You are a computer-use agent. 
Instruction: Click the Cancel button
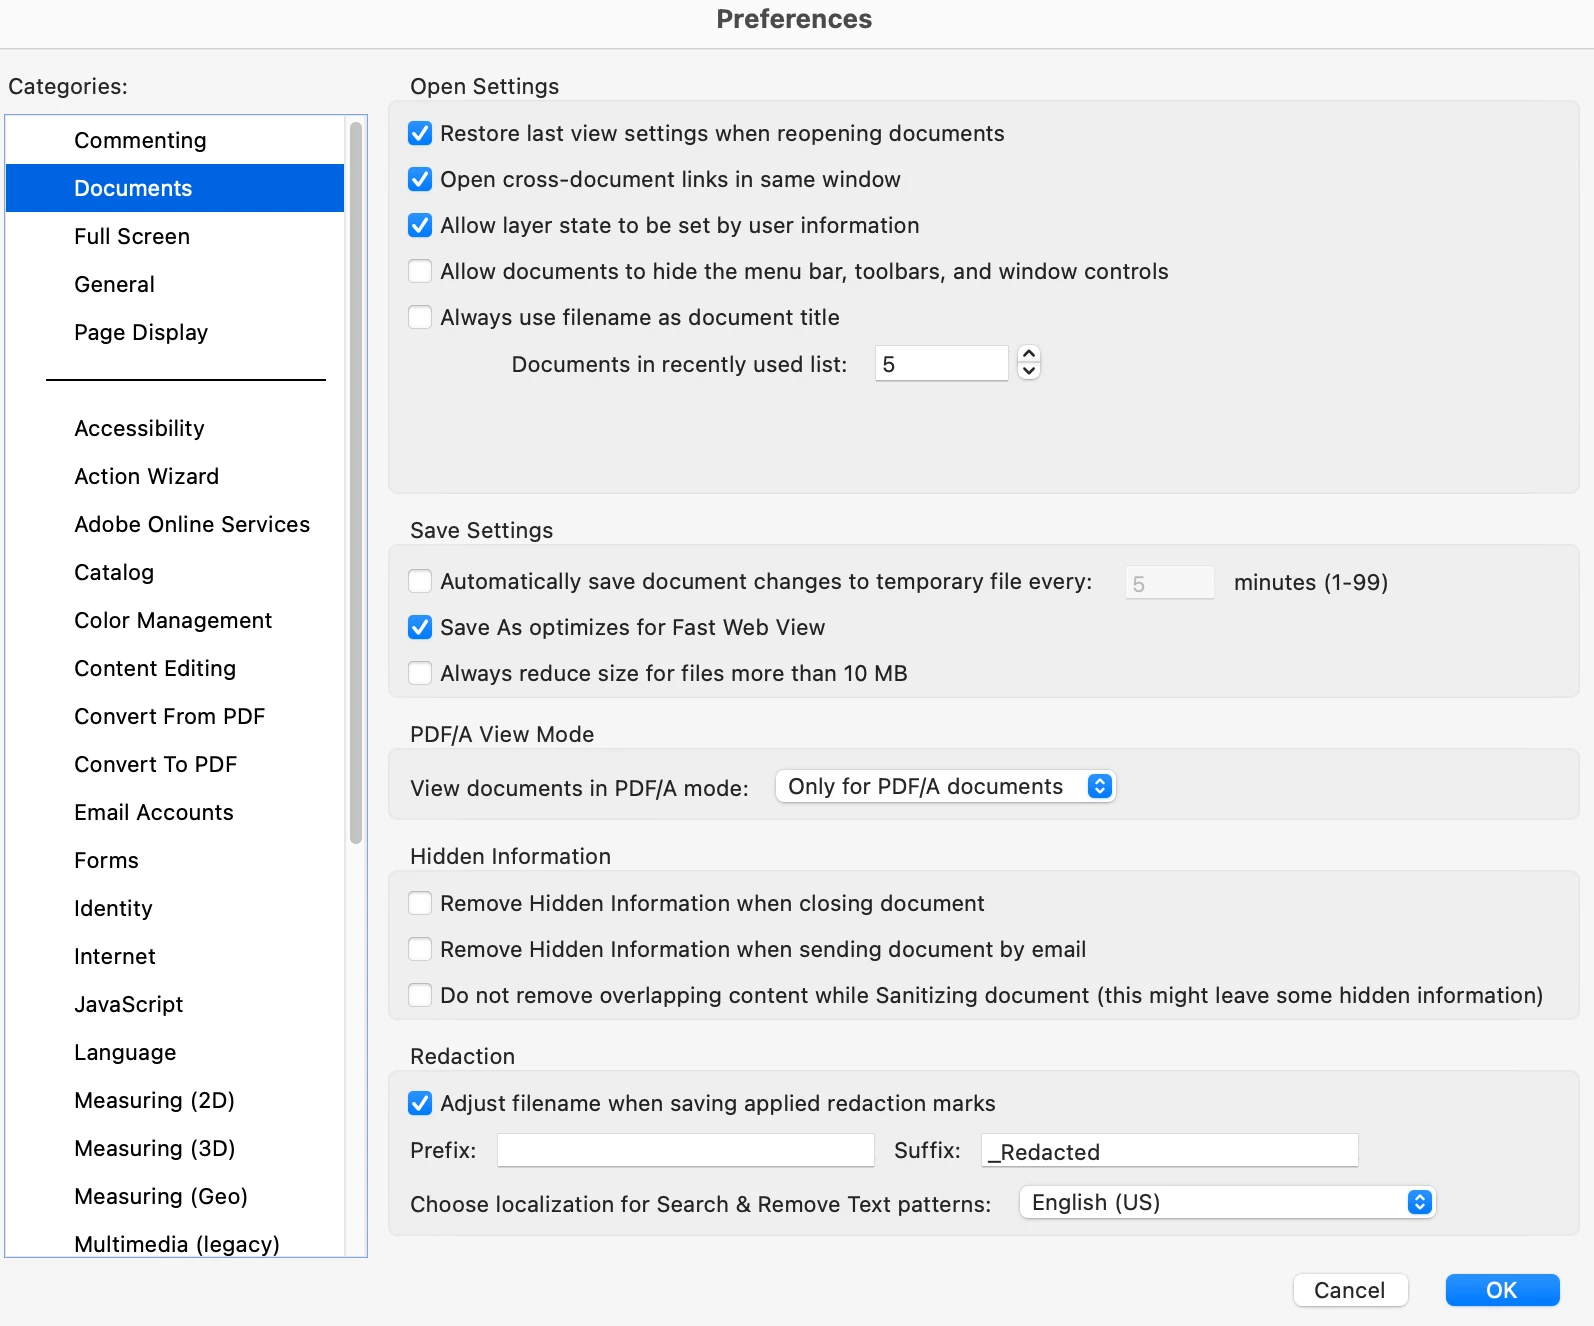pos(1350,1290)
